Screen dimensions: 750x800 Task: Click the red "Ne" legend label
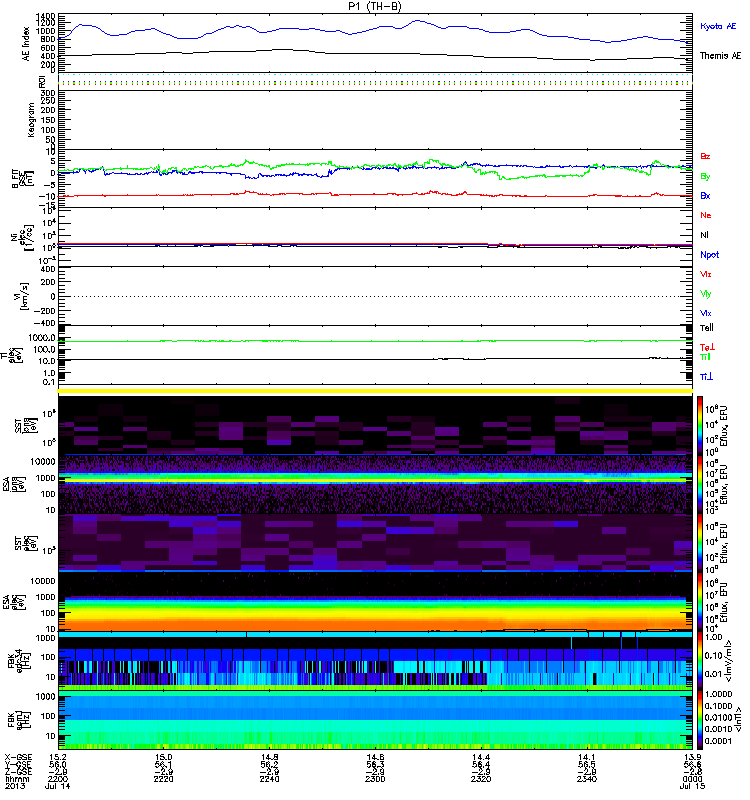tap(706, 215)
